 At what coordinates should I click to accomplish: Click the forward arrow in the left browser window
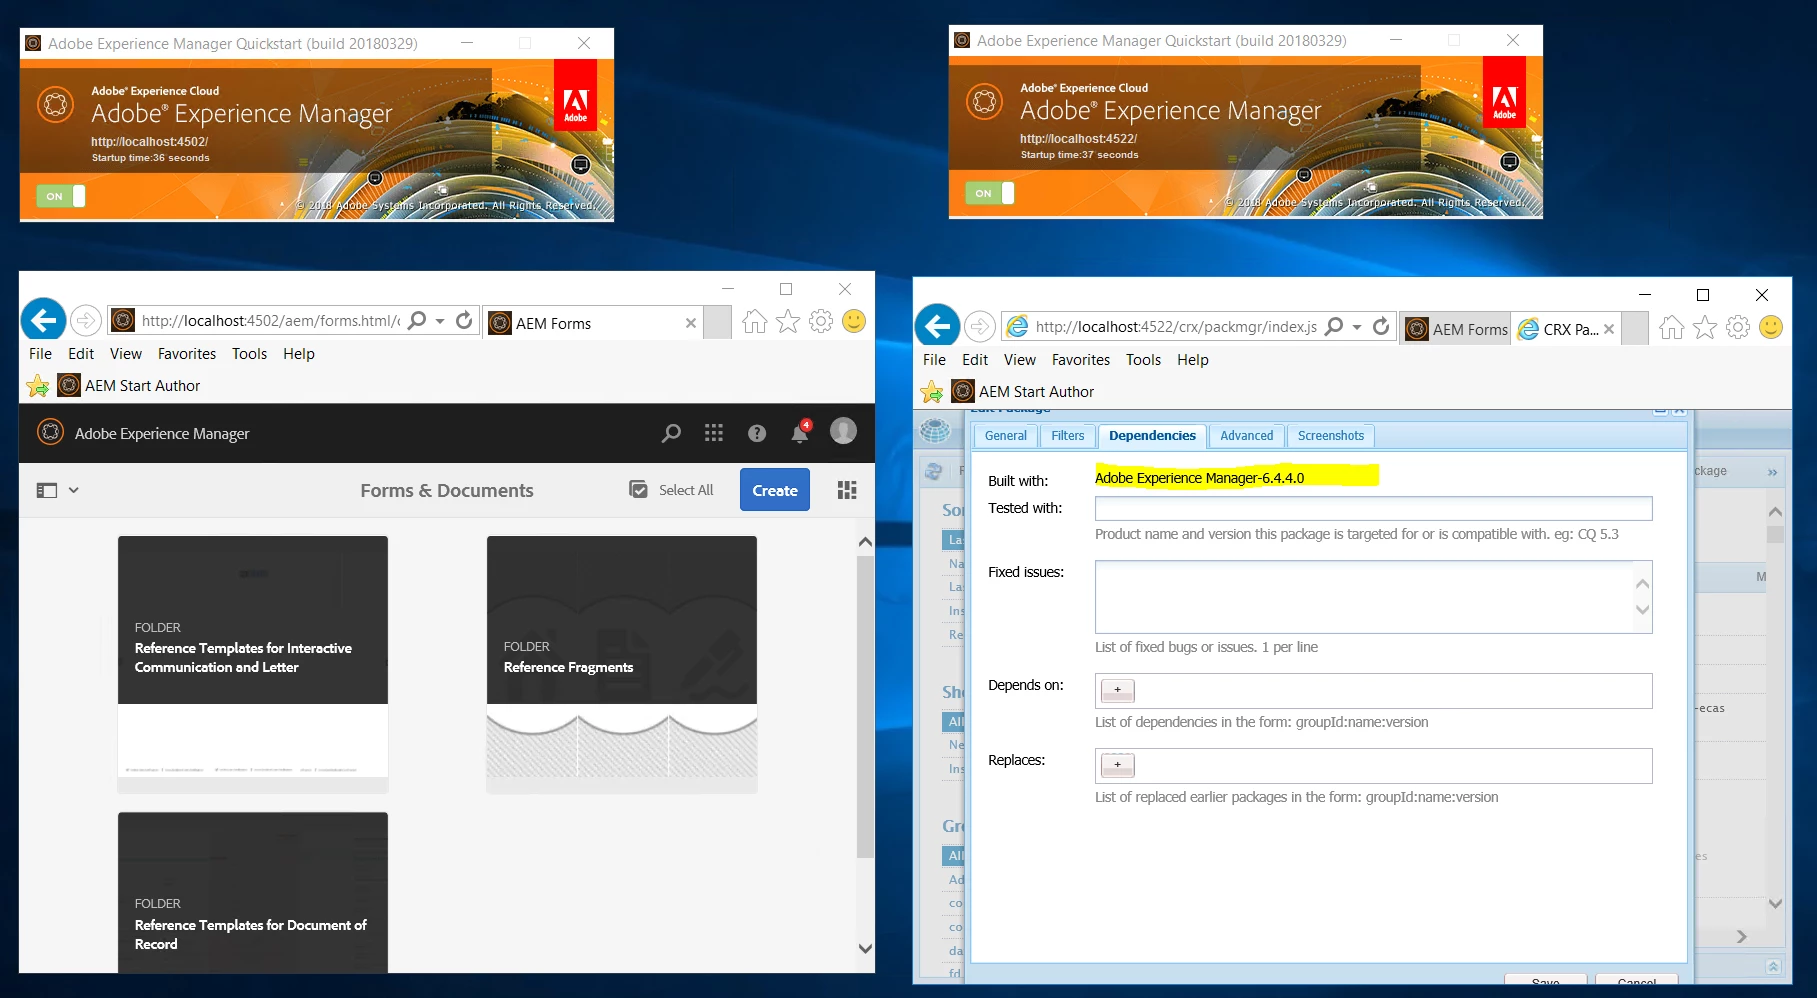[86, 320]
